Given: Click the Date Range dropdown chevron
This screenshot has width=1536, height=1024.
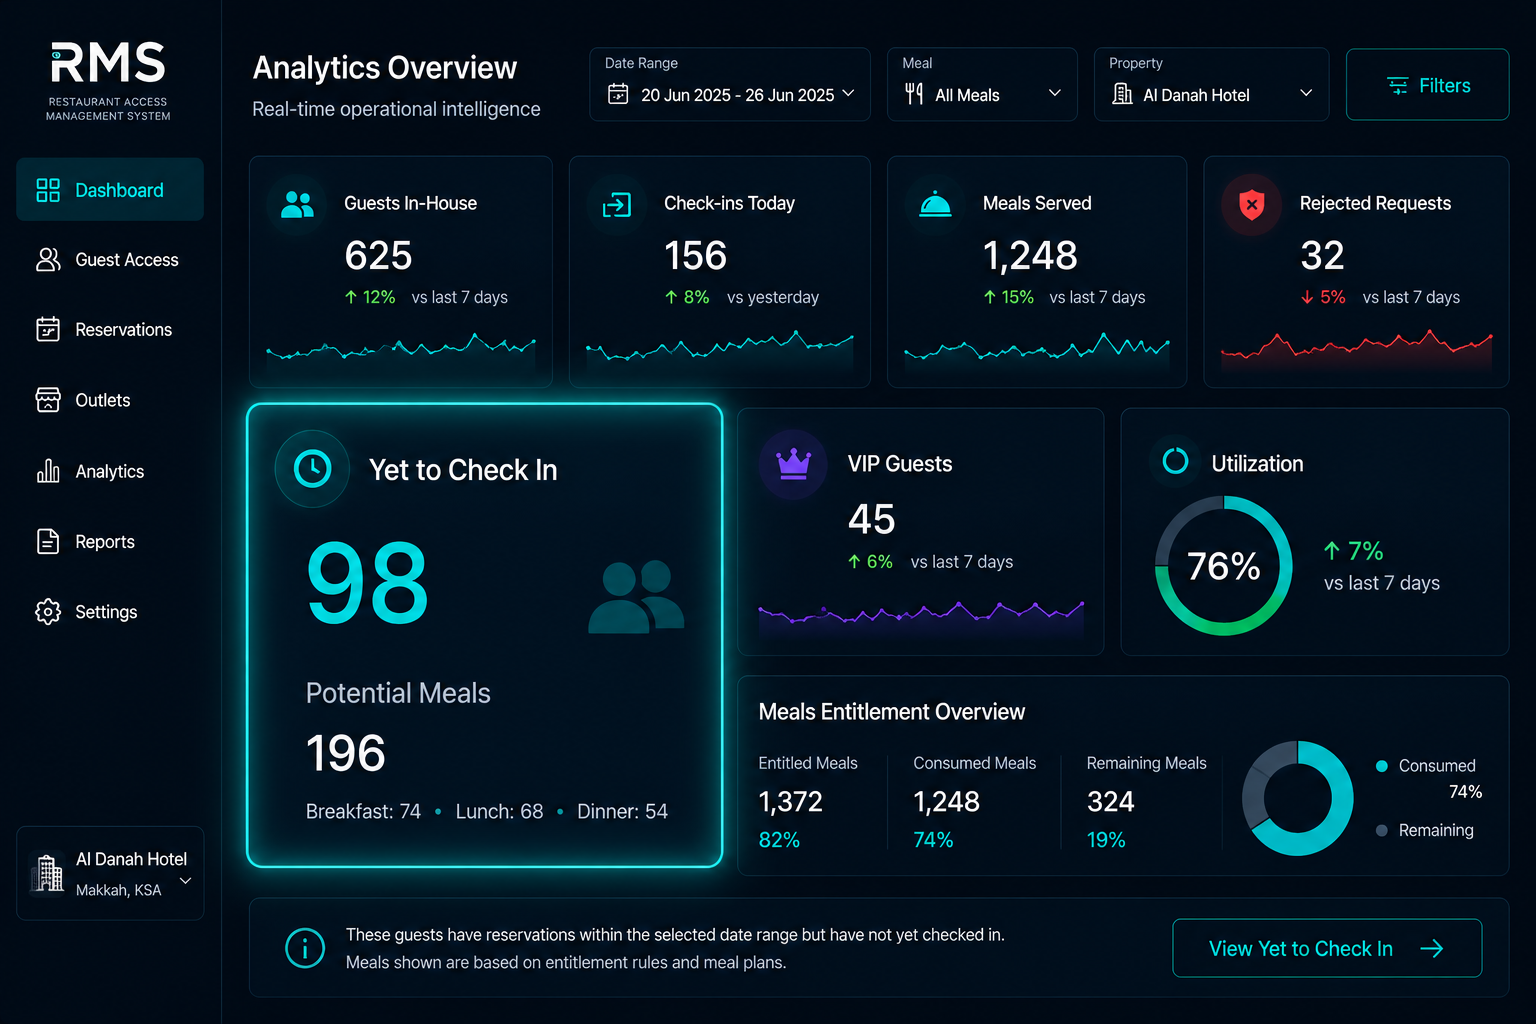Looking at the screenshot, I should (x=848, y=93).
